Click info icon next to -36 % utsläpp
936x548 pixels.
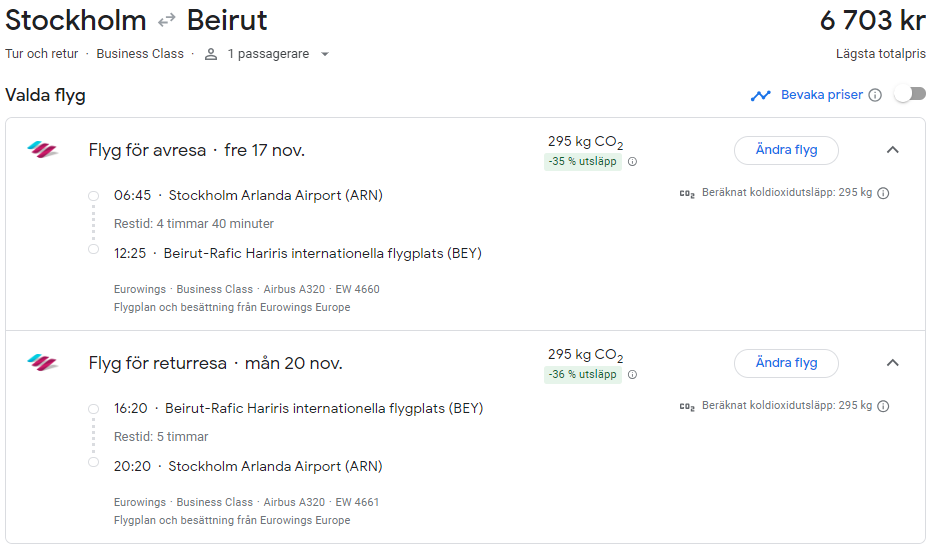tap(632, 375)
